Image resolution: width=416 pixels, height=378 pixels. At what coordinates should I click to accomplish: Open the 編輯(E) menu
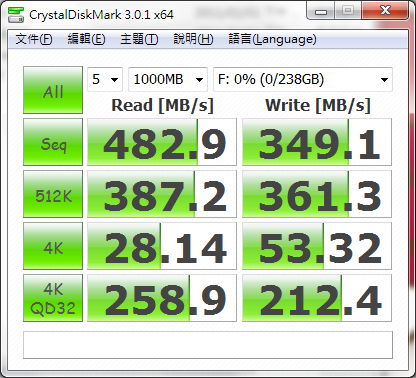pyautogui.click(x=86, y=39)
